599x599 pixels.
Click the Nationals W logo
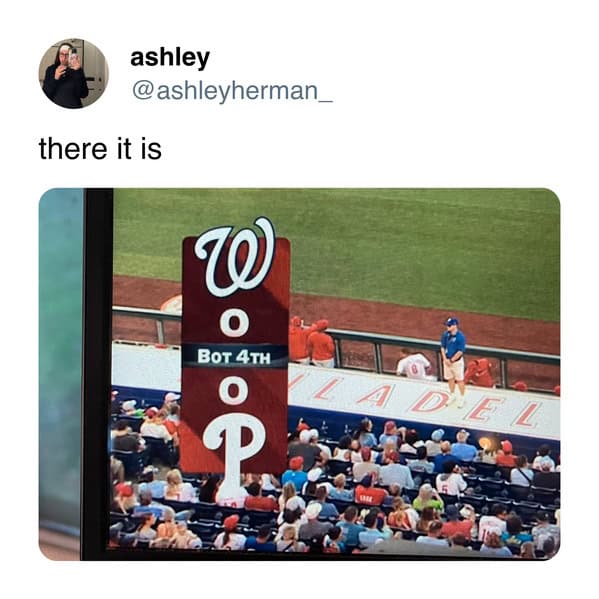pyautogui.click(x=235, y=257)
